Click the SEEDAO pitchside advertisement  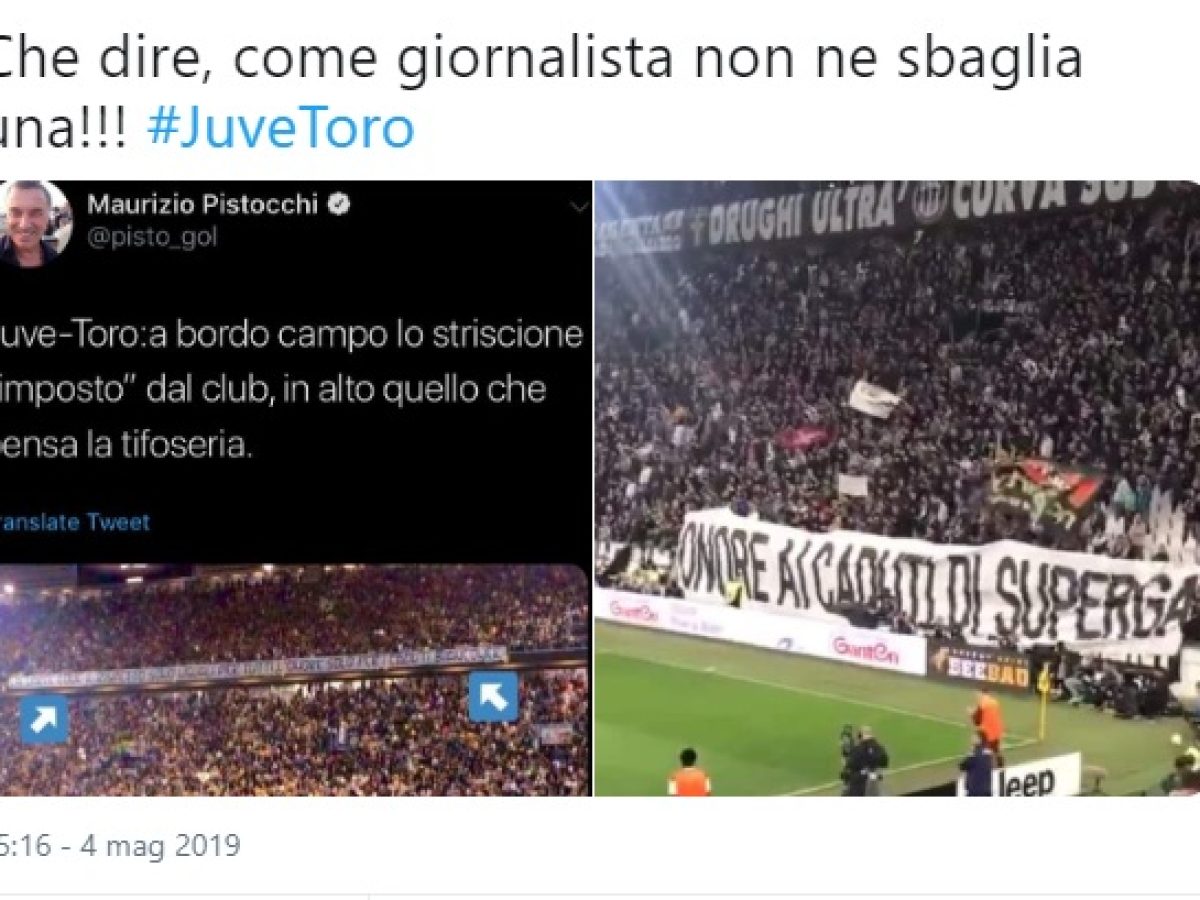[x=980, y=664]
